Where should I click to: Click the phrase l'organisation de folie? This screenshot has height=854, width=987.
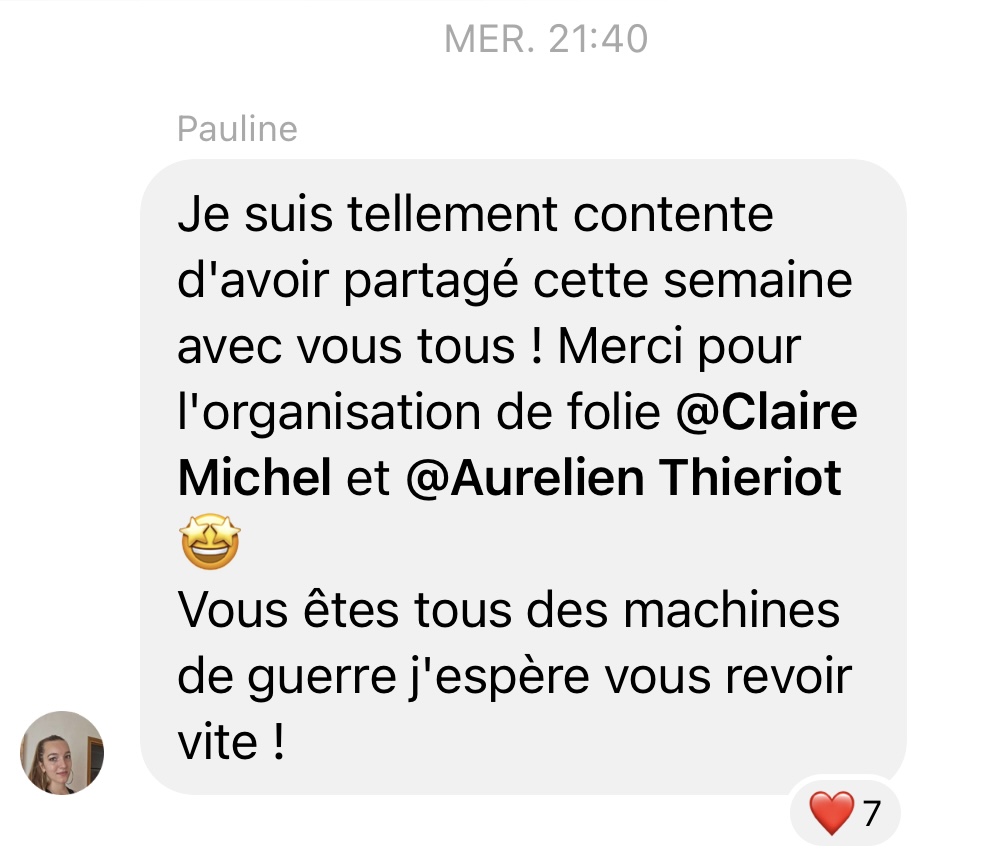point(419,413)
